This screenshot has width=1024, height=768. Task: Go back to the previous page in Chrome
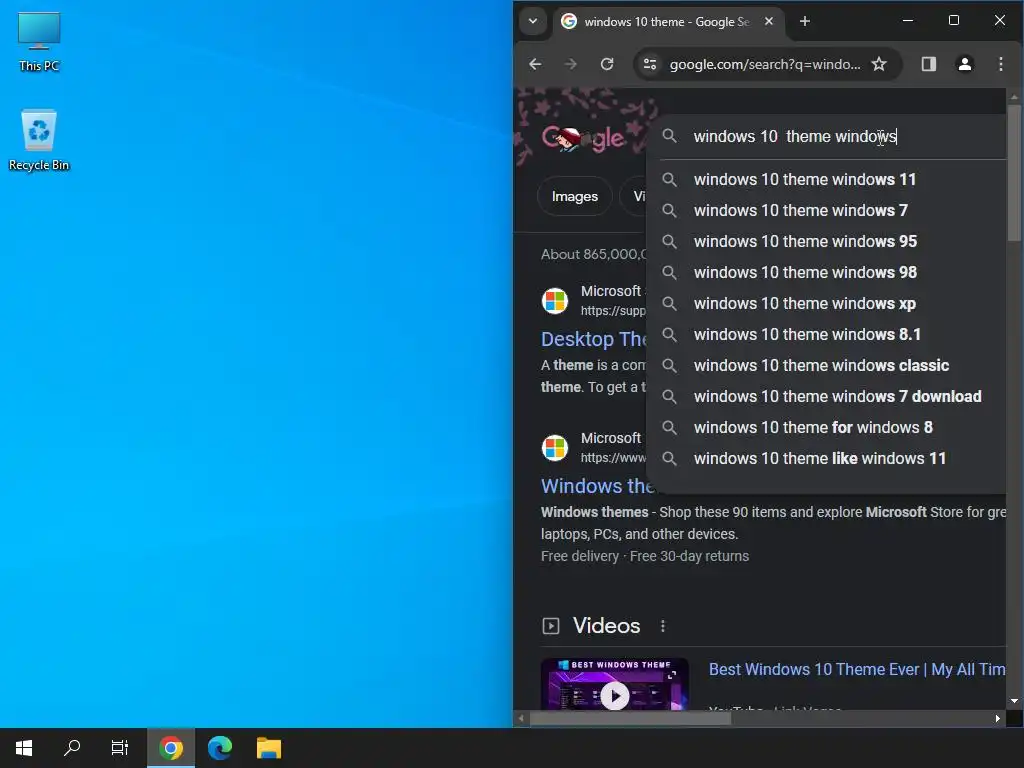point(535,64)
